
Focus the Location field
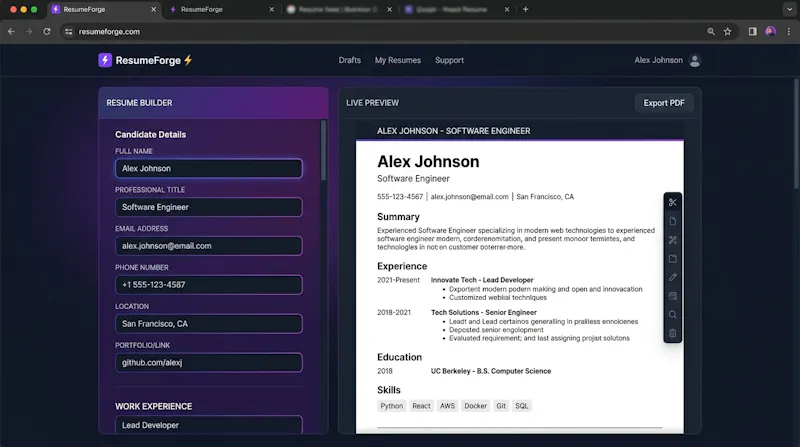[x=209, y=324]
